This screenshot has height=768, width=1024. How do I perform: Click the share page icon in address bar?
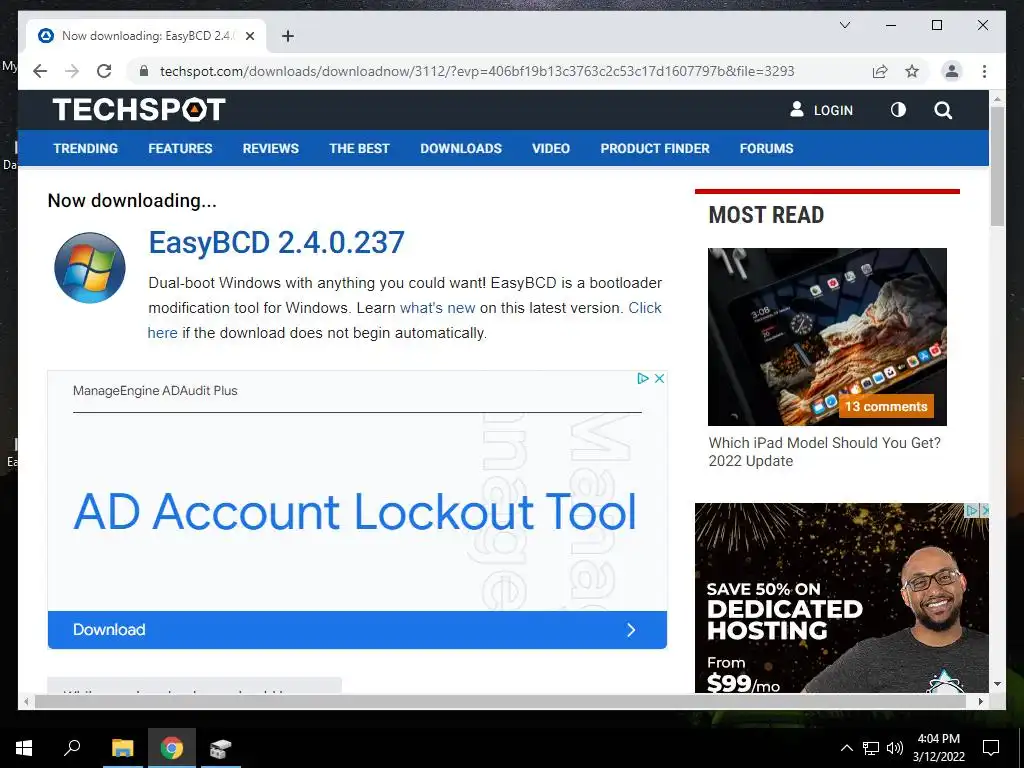pos(880,71)
